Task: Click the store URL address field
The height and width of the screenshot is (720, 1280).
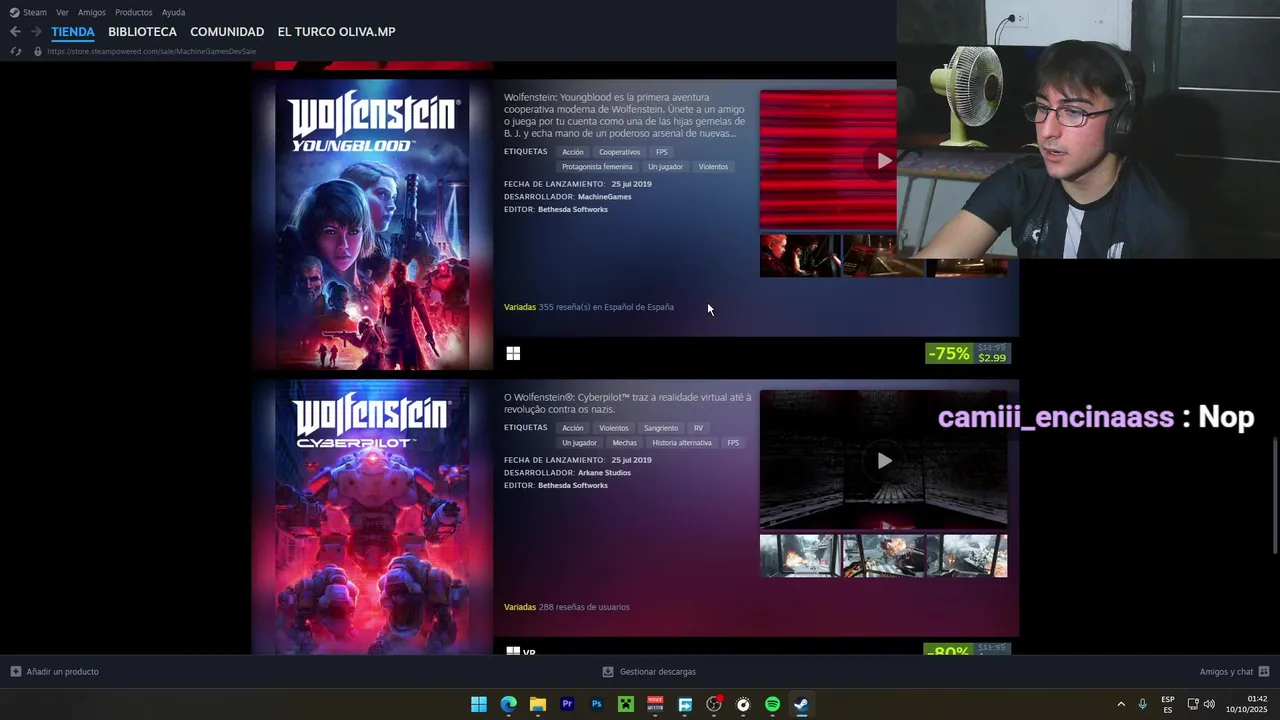Action: pyautogui.click(x=151, y=51)
